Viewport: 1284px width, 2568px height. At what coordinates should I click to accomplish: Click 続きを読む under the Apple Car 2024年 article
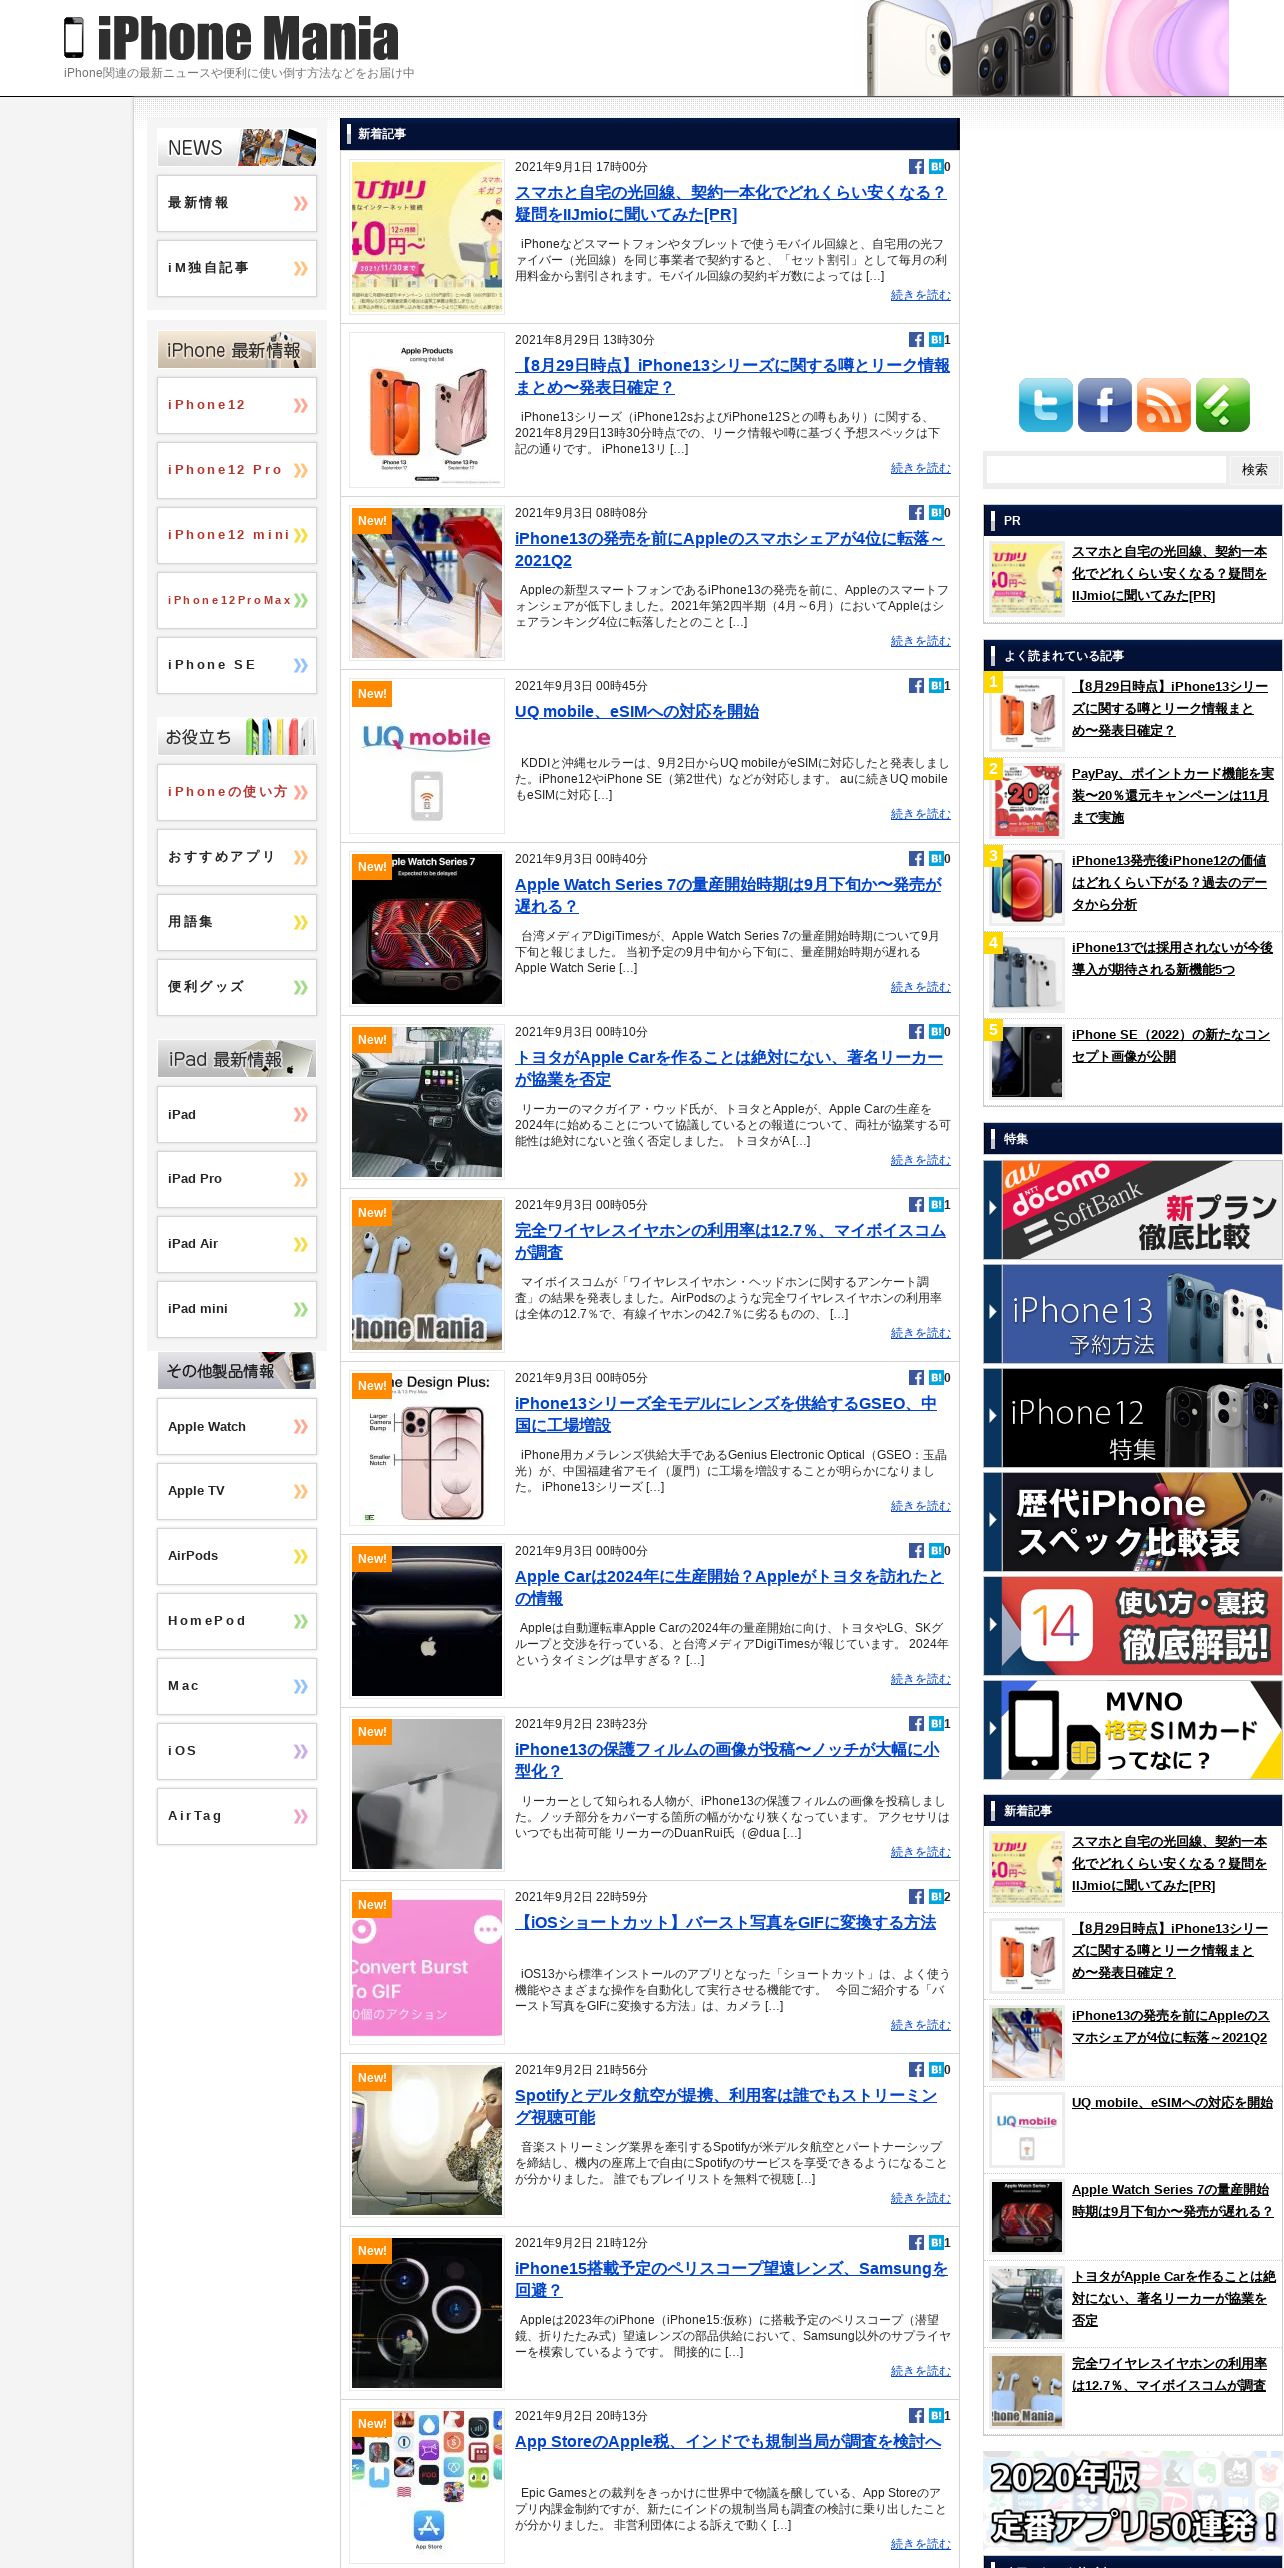pyautogui.click(x=920, y=1679)
